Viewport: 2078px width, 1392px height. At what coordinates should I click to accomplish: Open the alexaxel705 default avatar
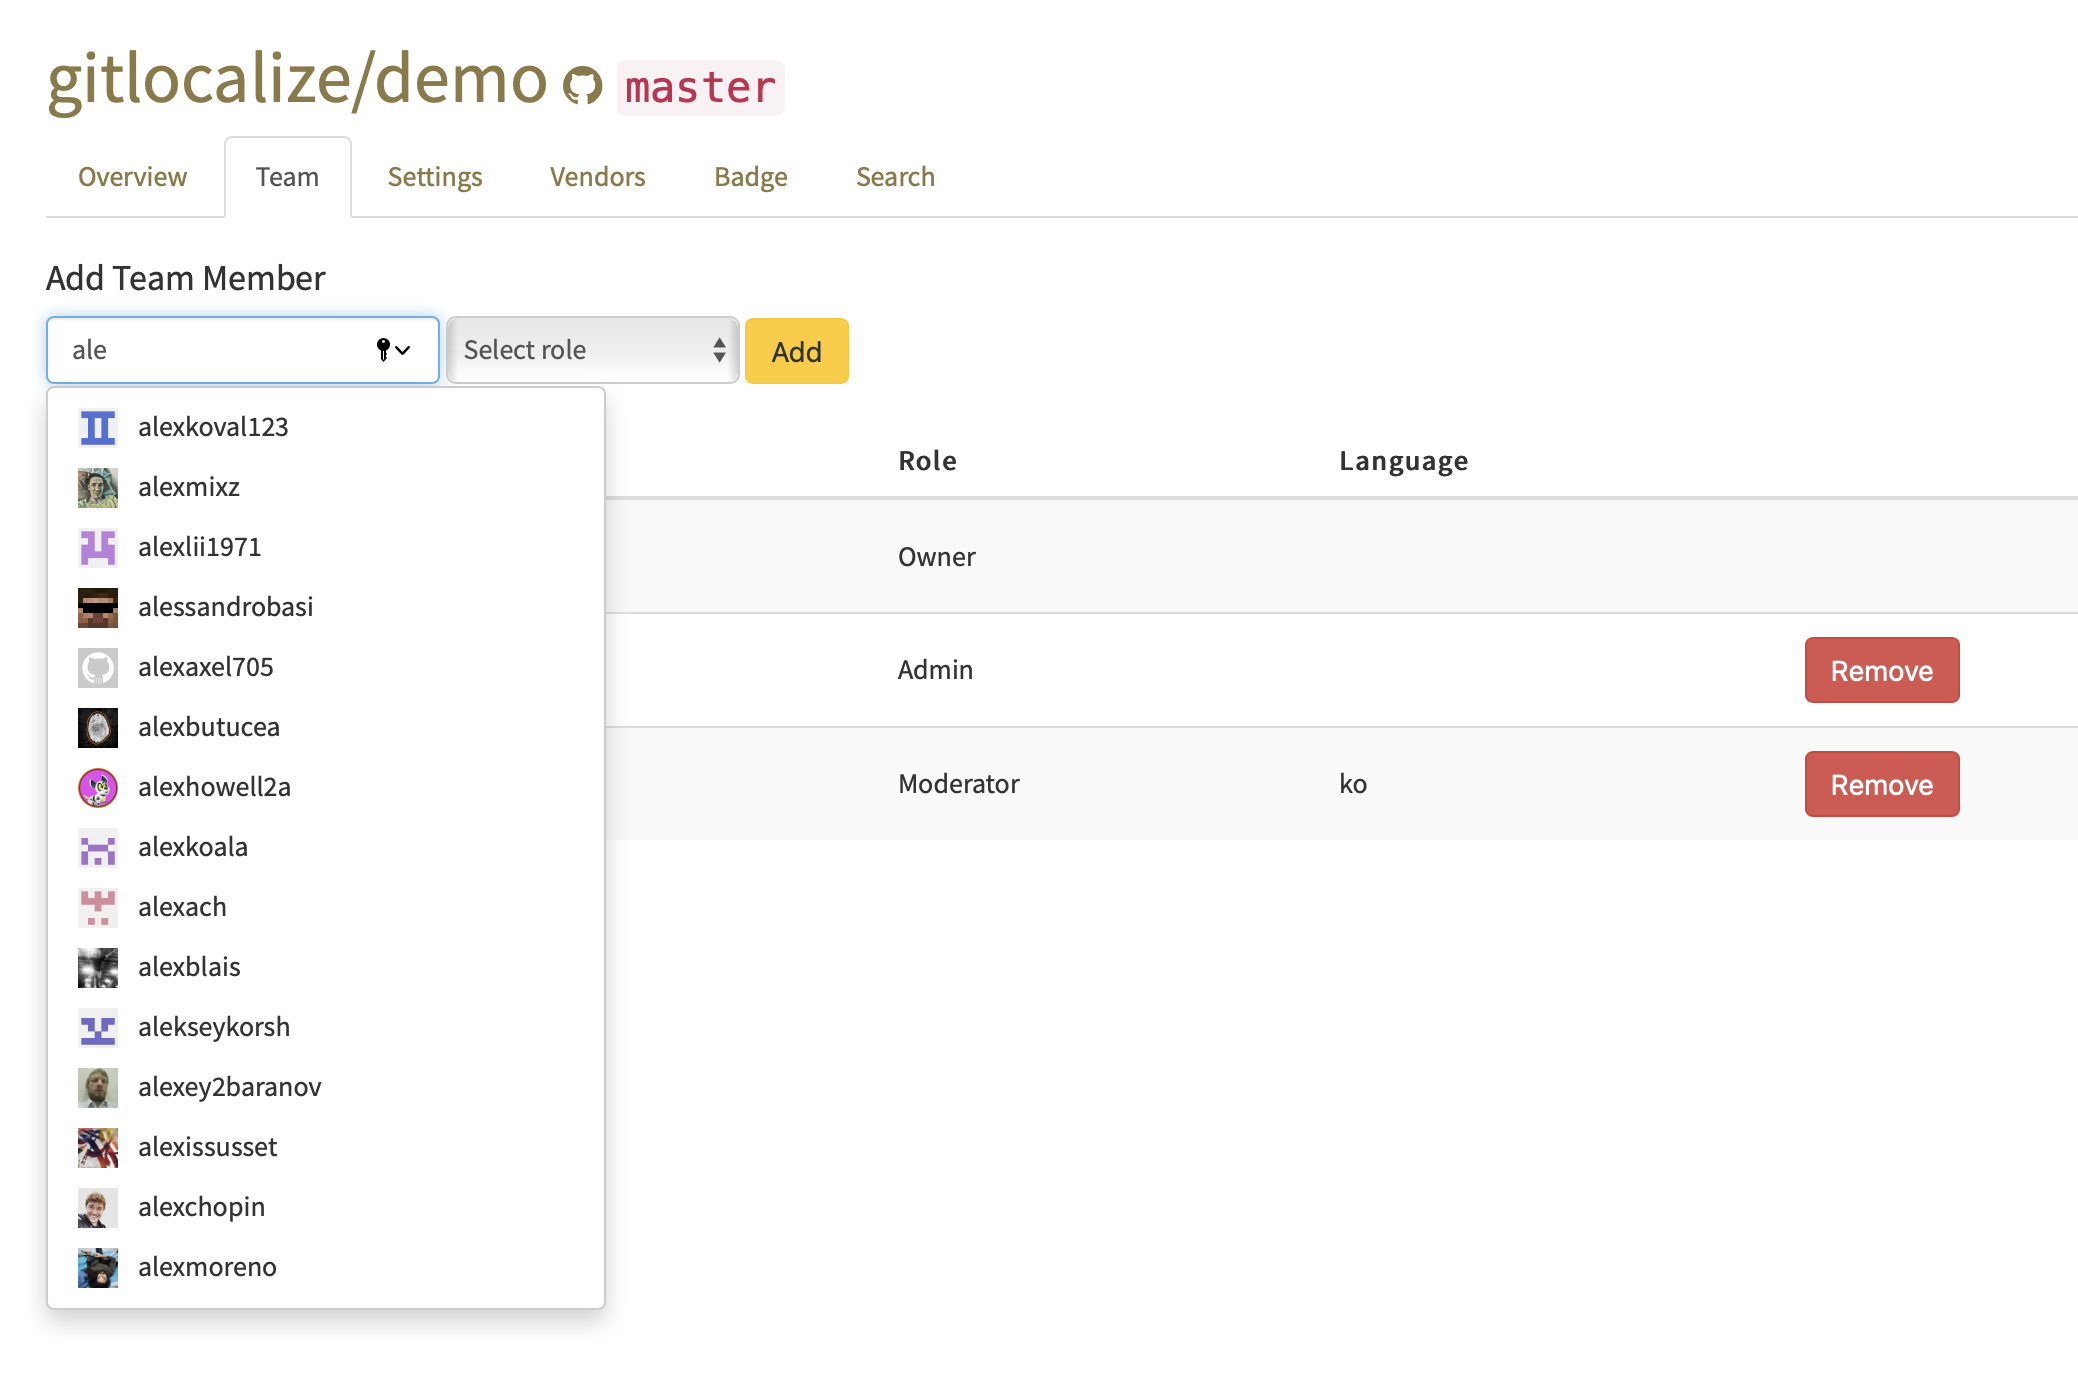pyautogui.click(x=99, y=666)
